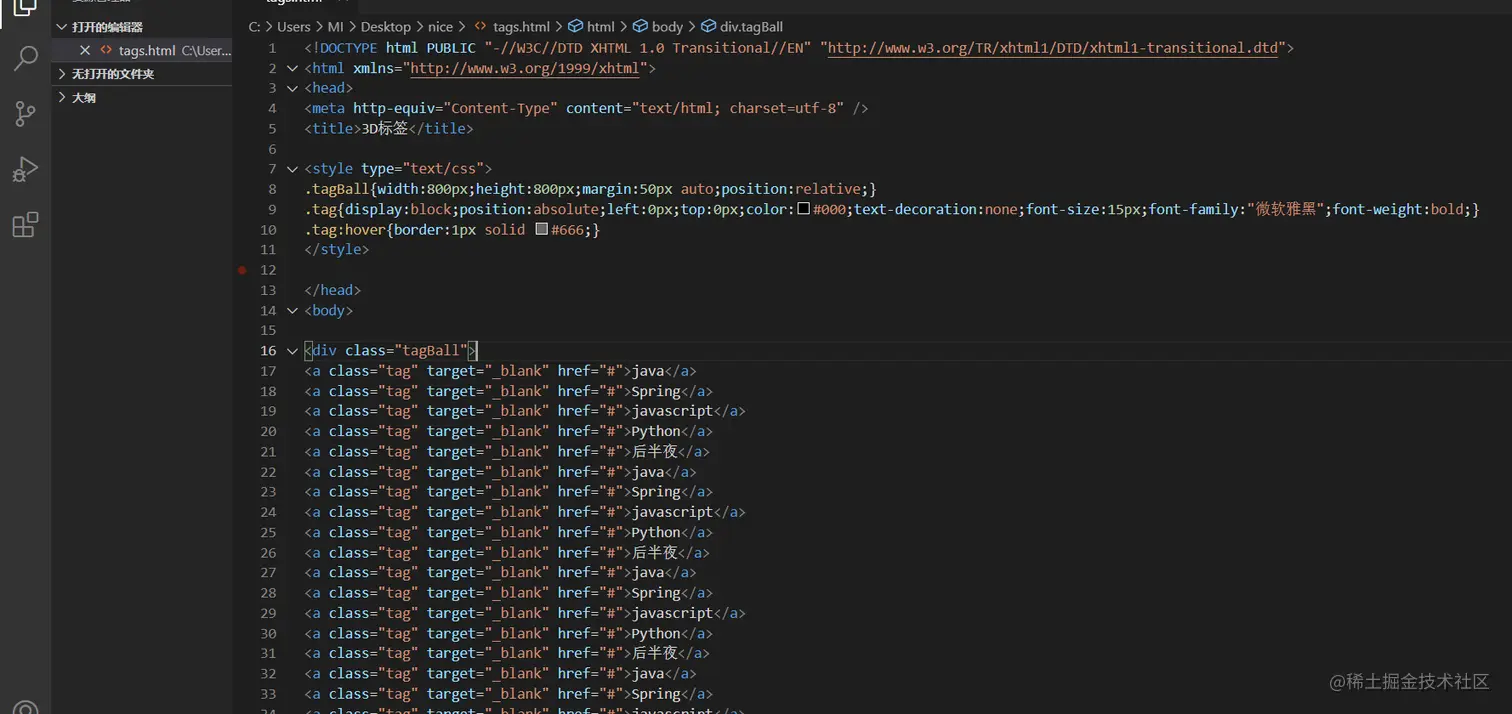Viewport: 1512px width, 714px height.
Task: Click the java text on line 17
Action: tap(647, 371)
